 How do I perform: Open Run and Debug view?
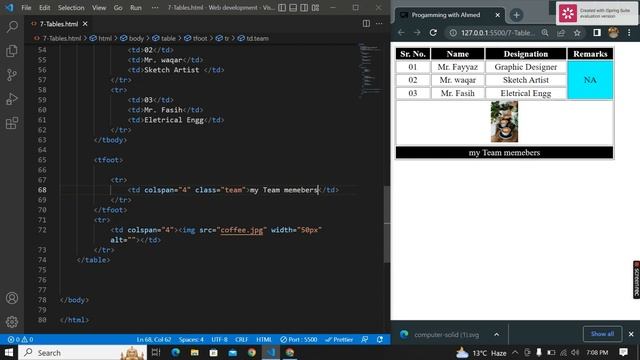coord(12,99)
